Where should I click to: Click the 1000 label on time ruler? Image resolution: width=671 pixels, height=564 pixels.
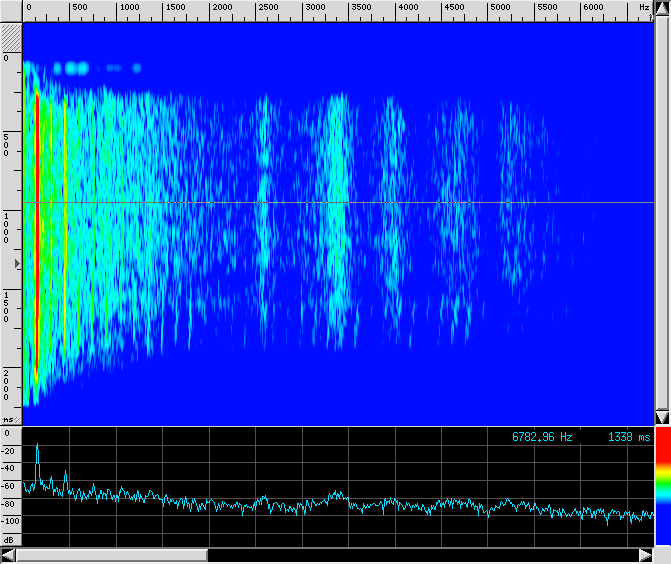pyautogui.click(x=9, y=228)
